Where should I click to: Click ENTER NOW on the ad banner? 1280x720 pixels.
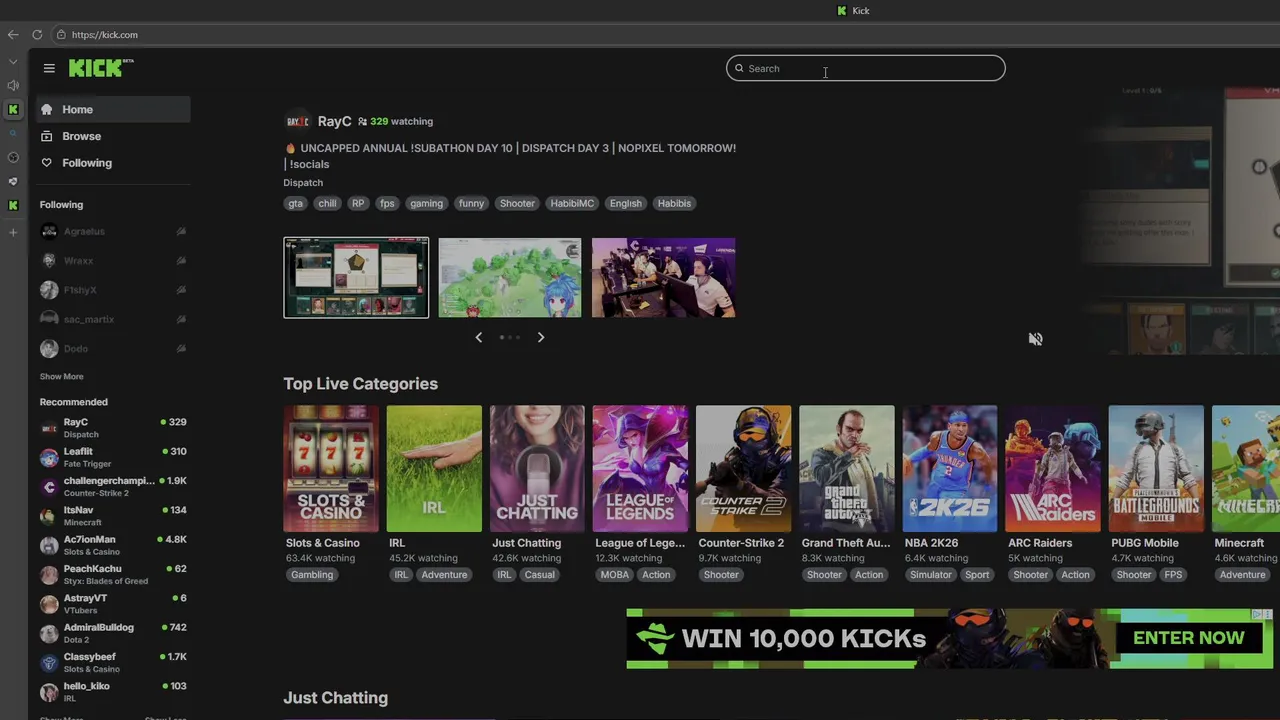point(1189,638)
